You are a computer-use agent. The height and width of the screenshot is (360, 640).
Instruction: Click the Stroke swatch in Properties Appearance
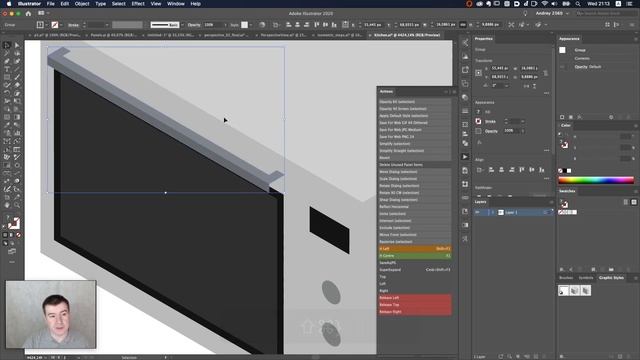point(478,121)
